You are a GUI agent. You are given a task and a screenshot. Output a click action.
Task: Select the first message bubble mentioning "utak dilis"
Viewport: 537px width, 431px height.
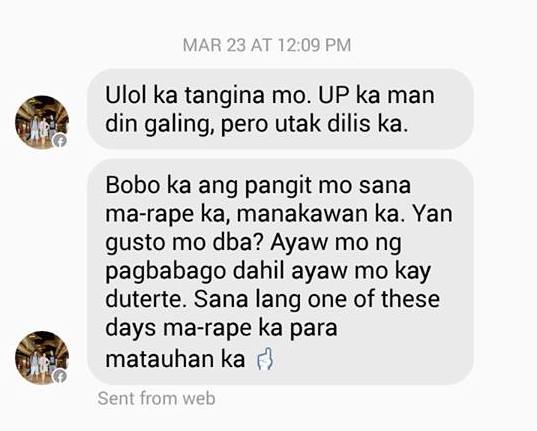[x=280, y=109]
